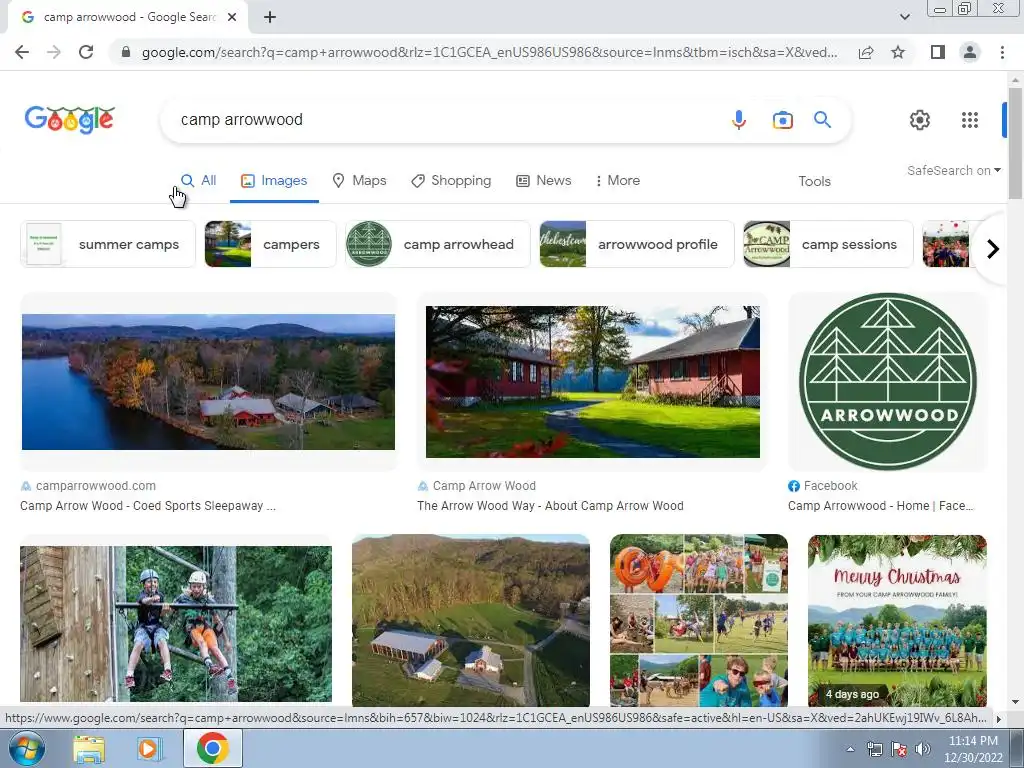Open Action Center flag icon
The width and height of the screenshot is (1024, 768).
point(899,749)
